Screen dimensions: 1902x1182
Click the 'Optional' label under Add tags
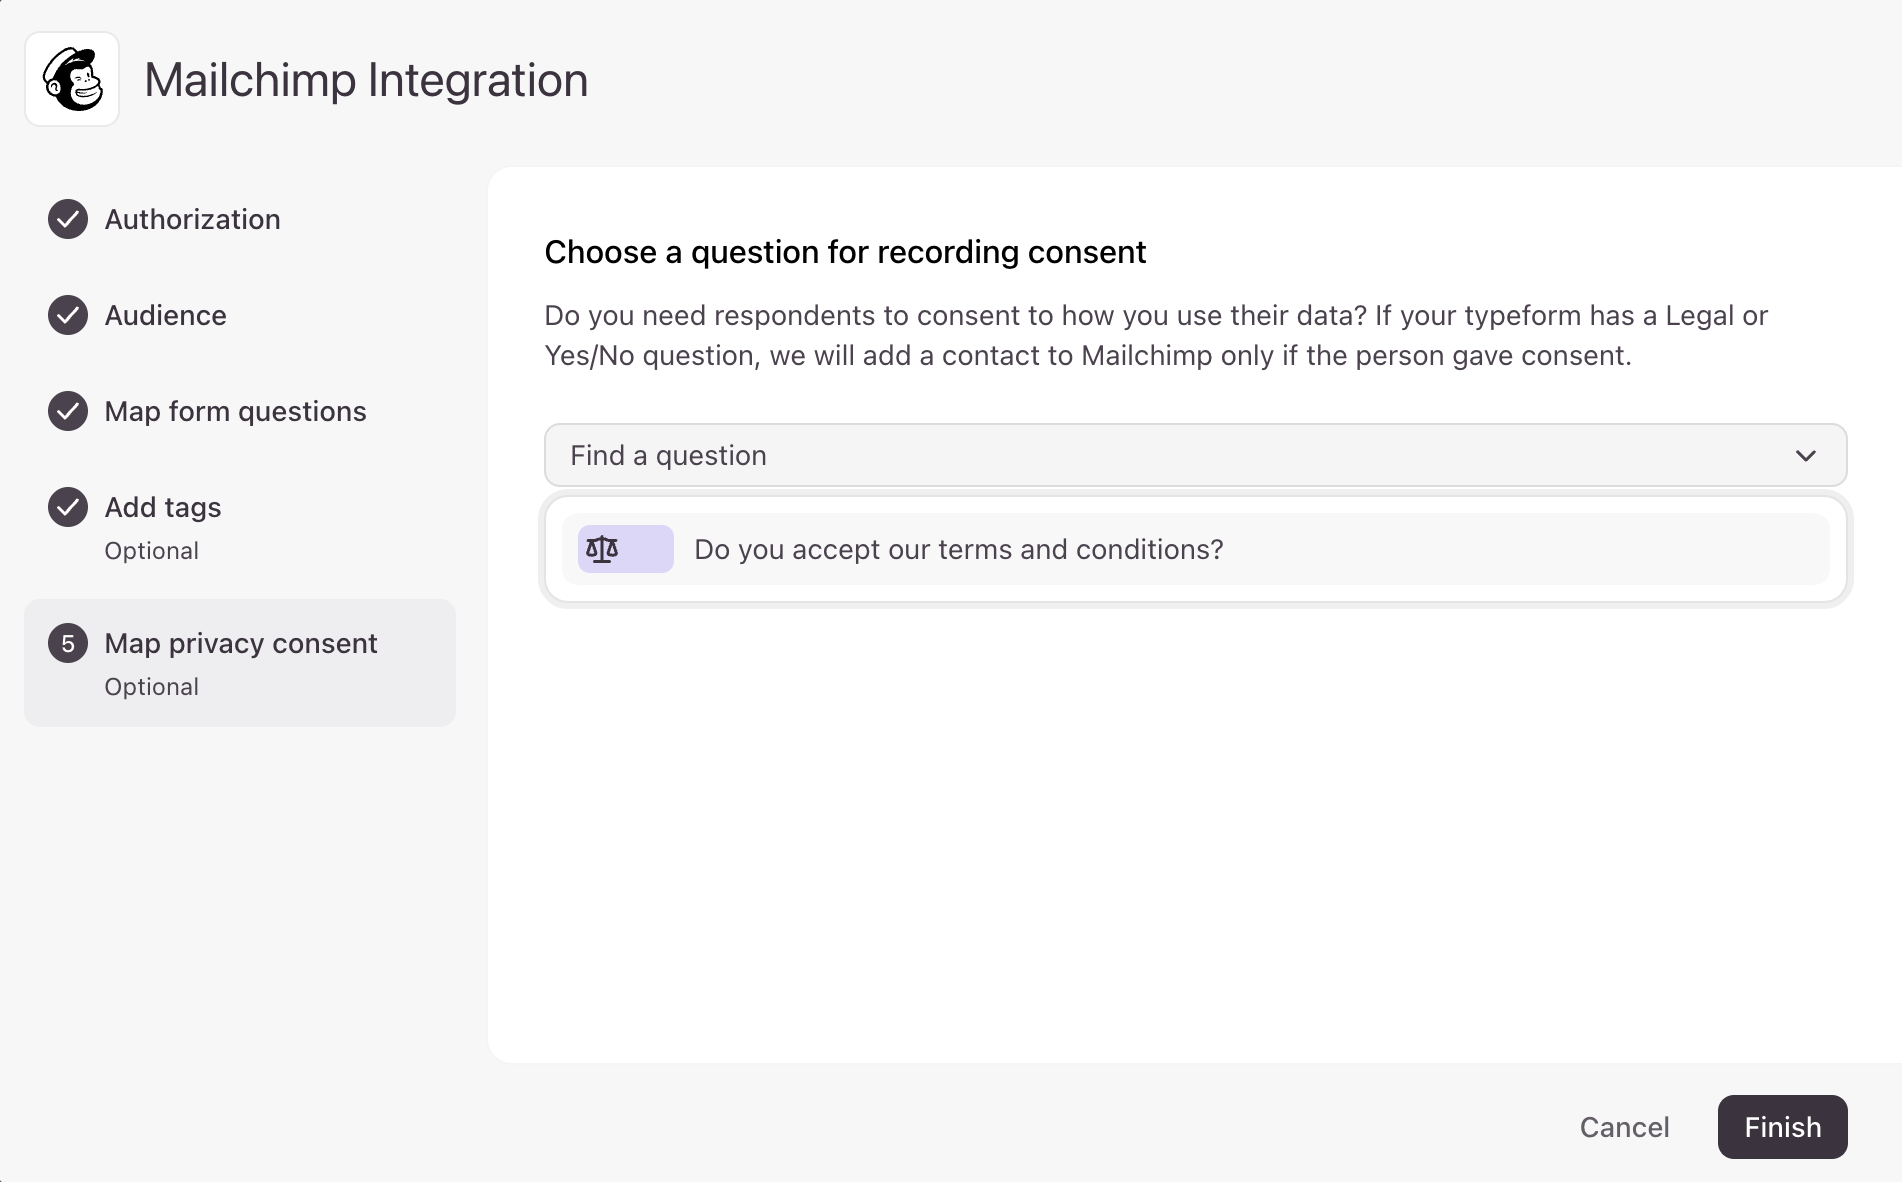152,551
